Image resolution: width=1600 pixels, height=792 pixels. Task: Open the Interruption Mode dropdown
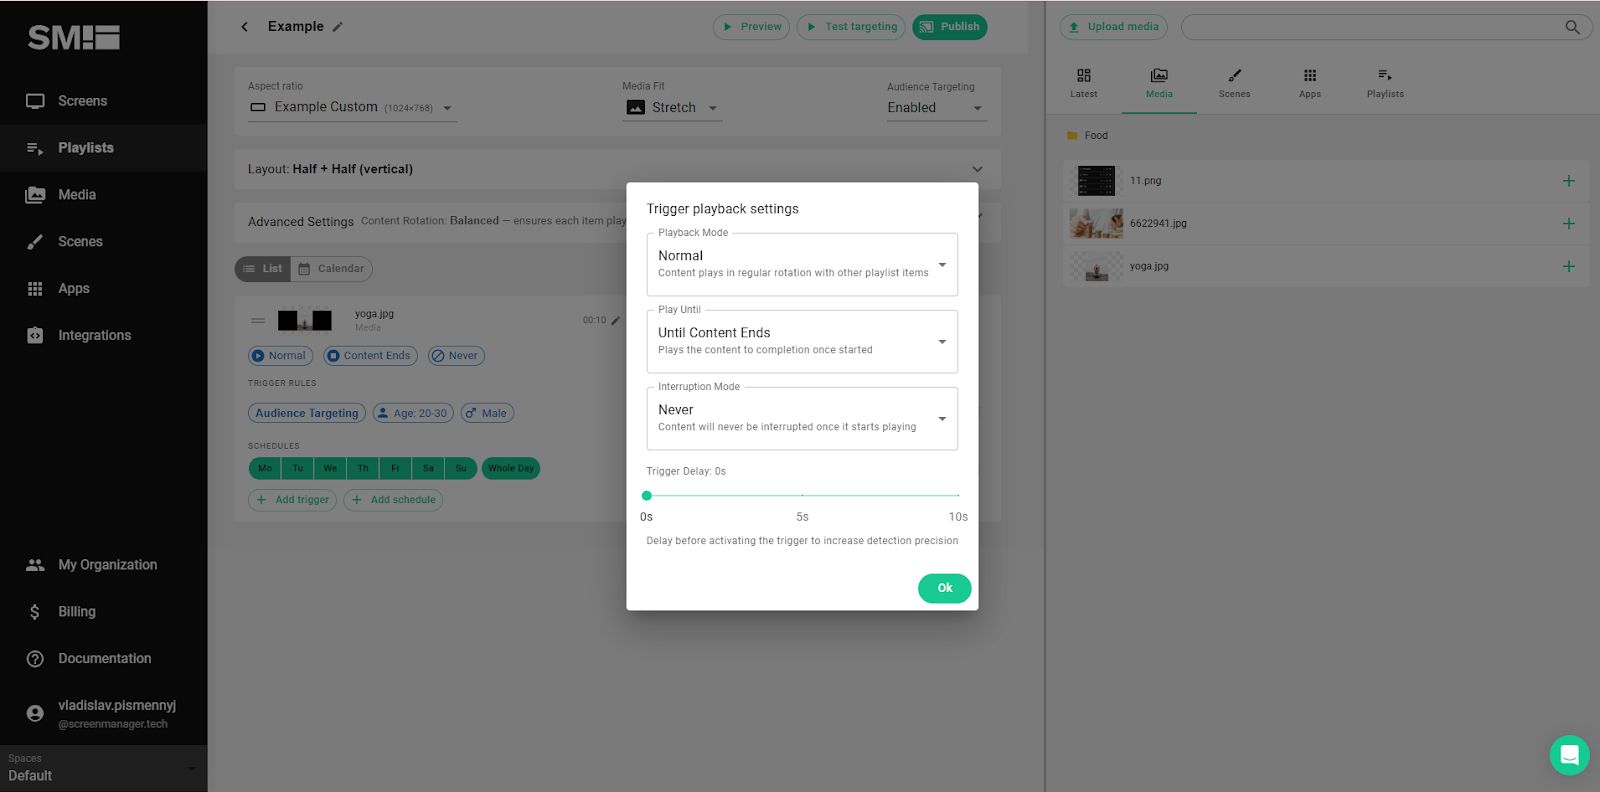pos(802,419)
